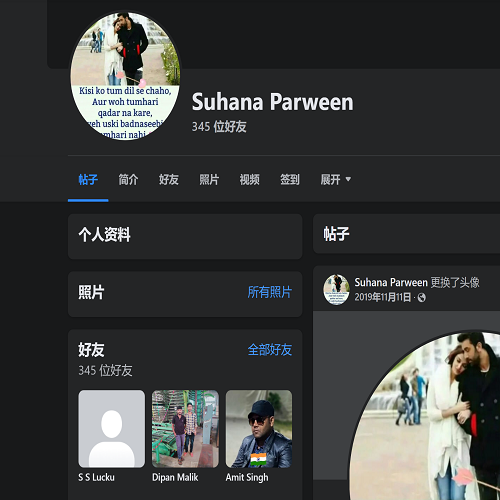This screenshot has height=500, width=500.
Task: Click the Suhana Parween profile name heading
Action: tap(272, 102)
